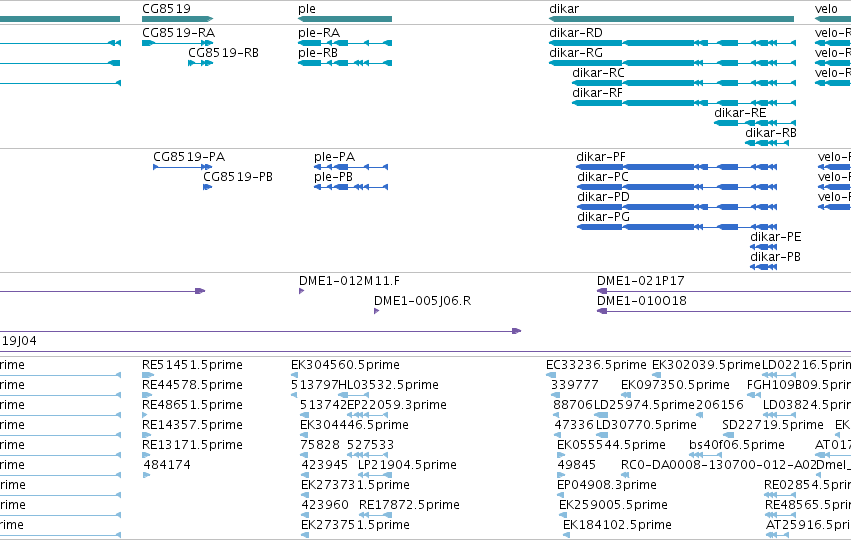Click the HL03532.5prime label

[x=388, y=385]
